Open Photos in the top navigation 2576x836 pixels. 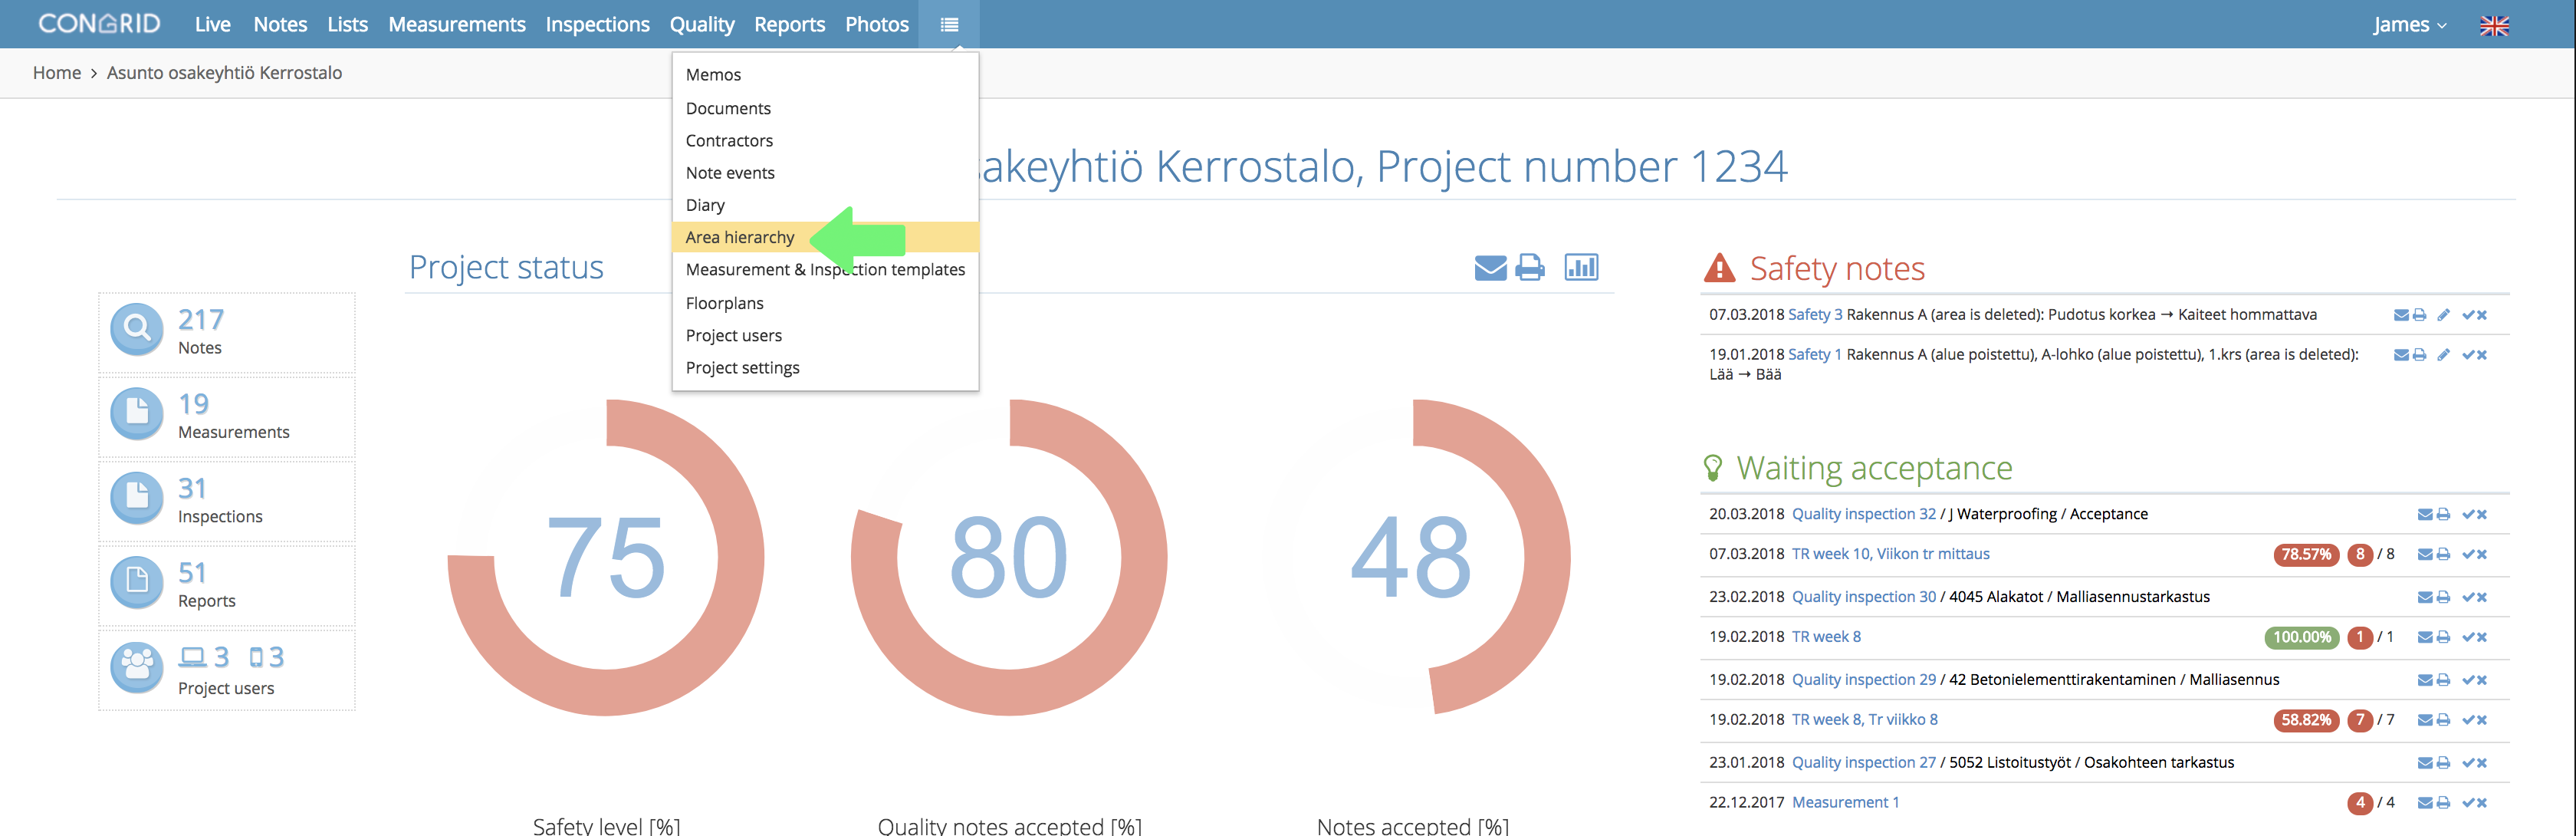pos(877,24)
